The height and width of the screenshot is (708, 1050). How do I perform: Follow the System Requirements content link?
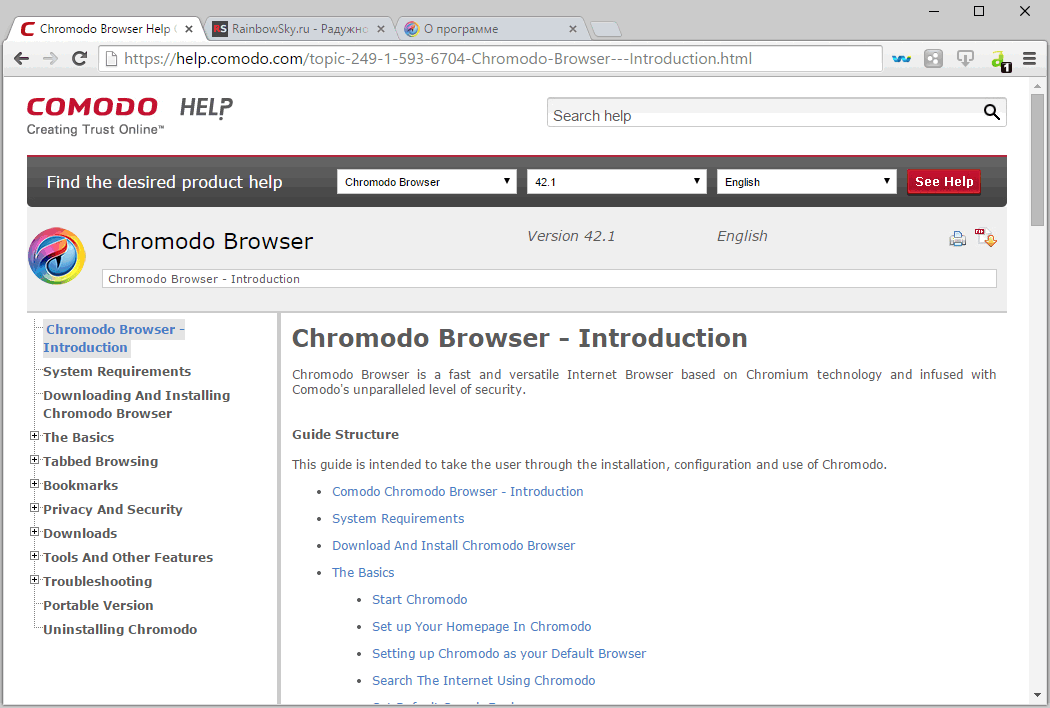tap(398, 518)
